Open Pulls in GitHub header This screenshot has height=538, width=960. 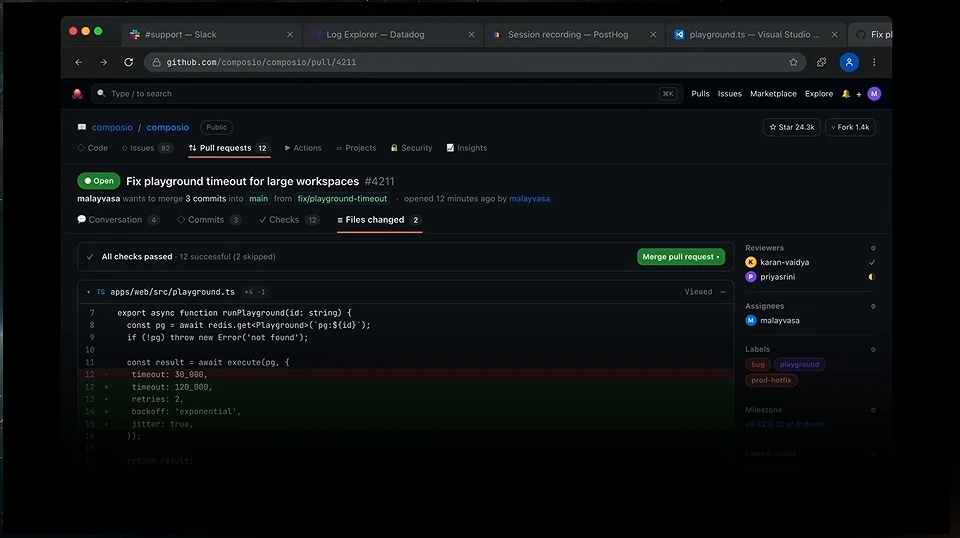700,94
